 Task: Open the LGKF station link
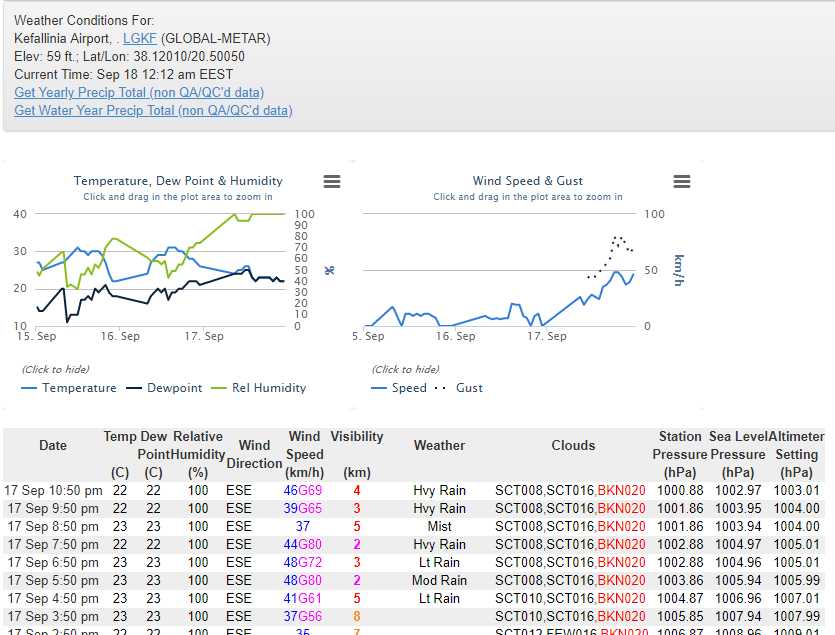pyautogui.click(x=140, y=38)
